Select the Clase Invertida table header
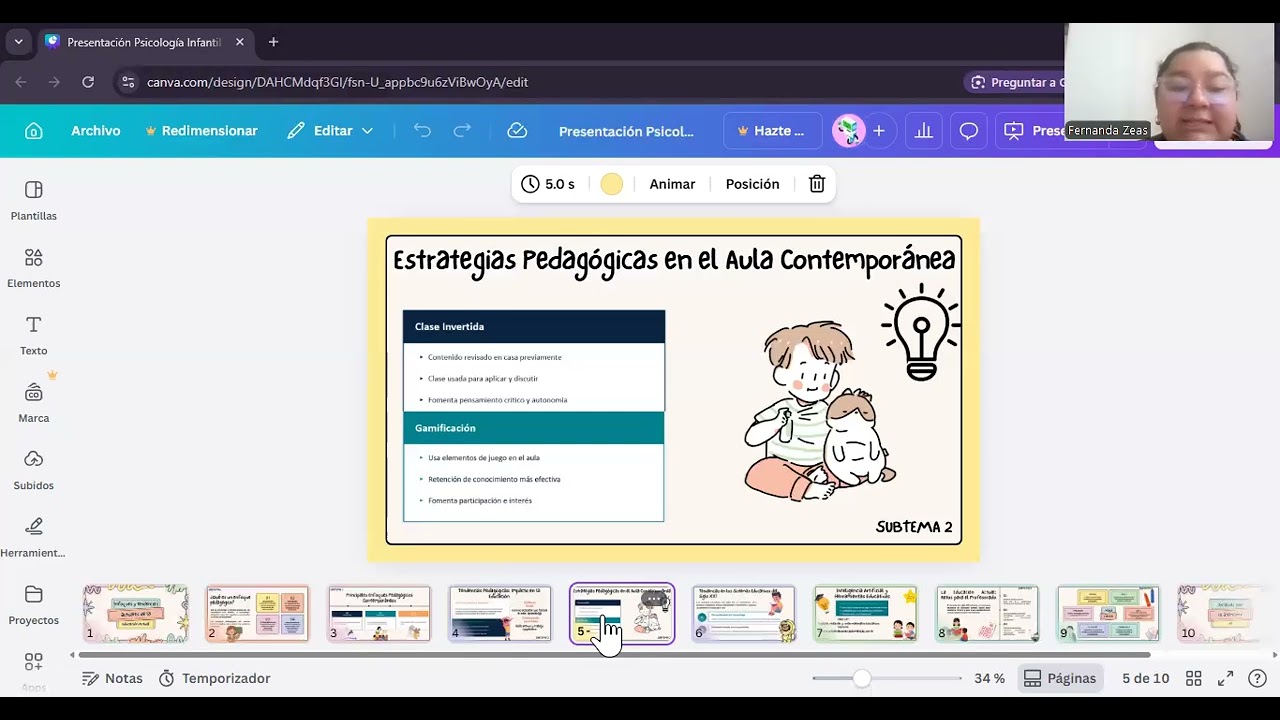The image size is (1280, 720). coord(534,327)
